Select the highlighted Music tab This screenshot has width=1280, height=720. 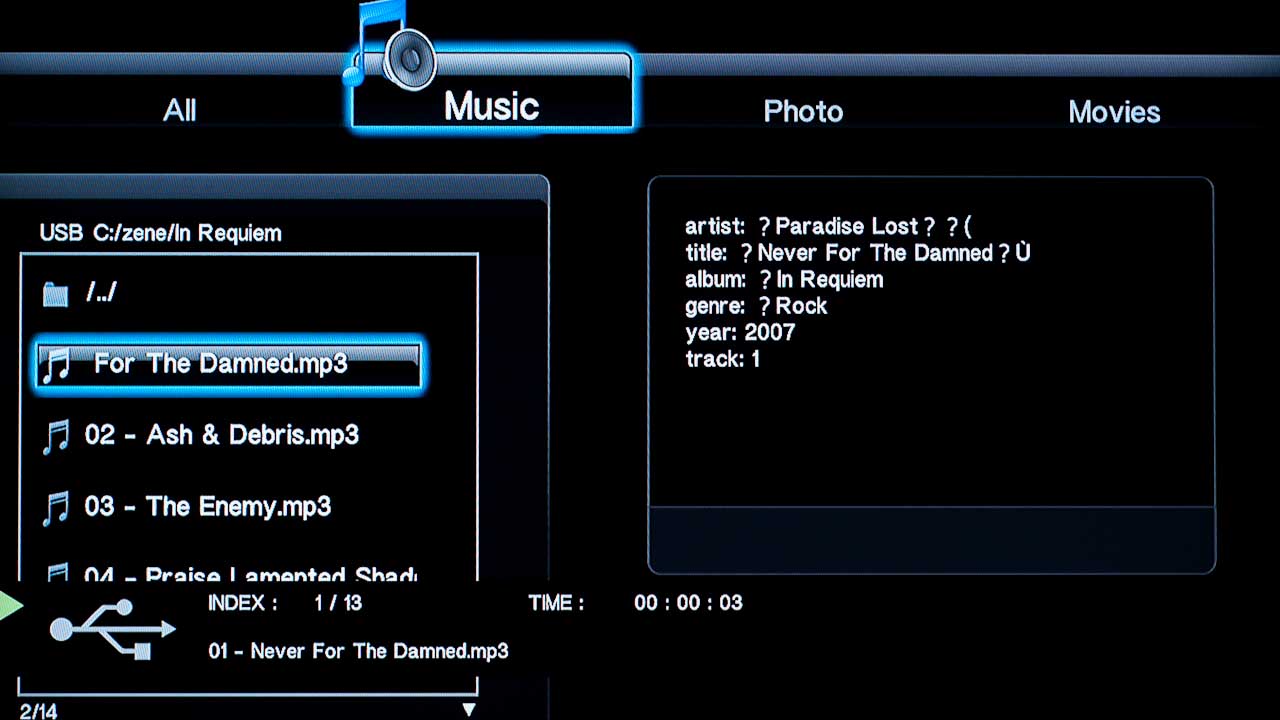tap(491, 106)
